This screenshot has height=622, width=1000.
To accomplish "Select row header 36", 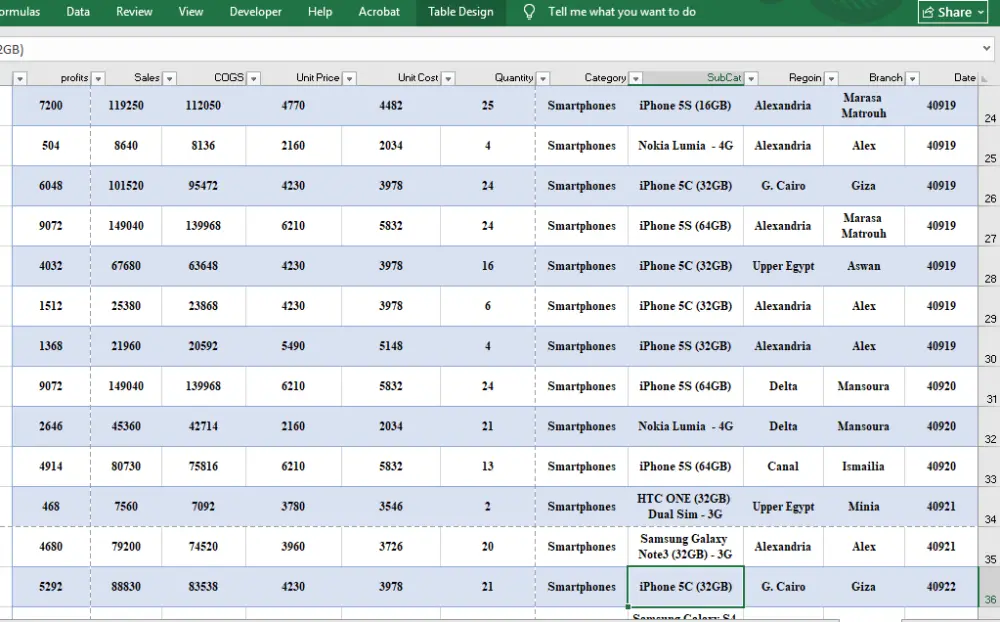I will pyautogui.click(x=990, y=587).
